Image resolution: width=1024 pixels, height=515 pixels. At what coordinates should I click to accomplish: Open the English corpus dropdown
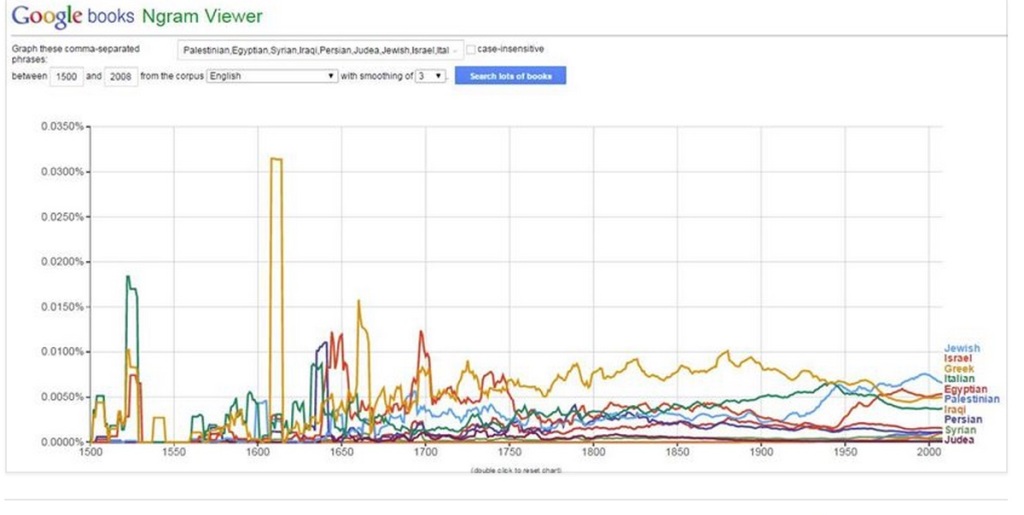coord(272,76)
